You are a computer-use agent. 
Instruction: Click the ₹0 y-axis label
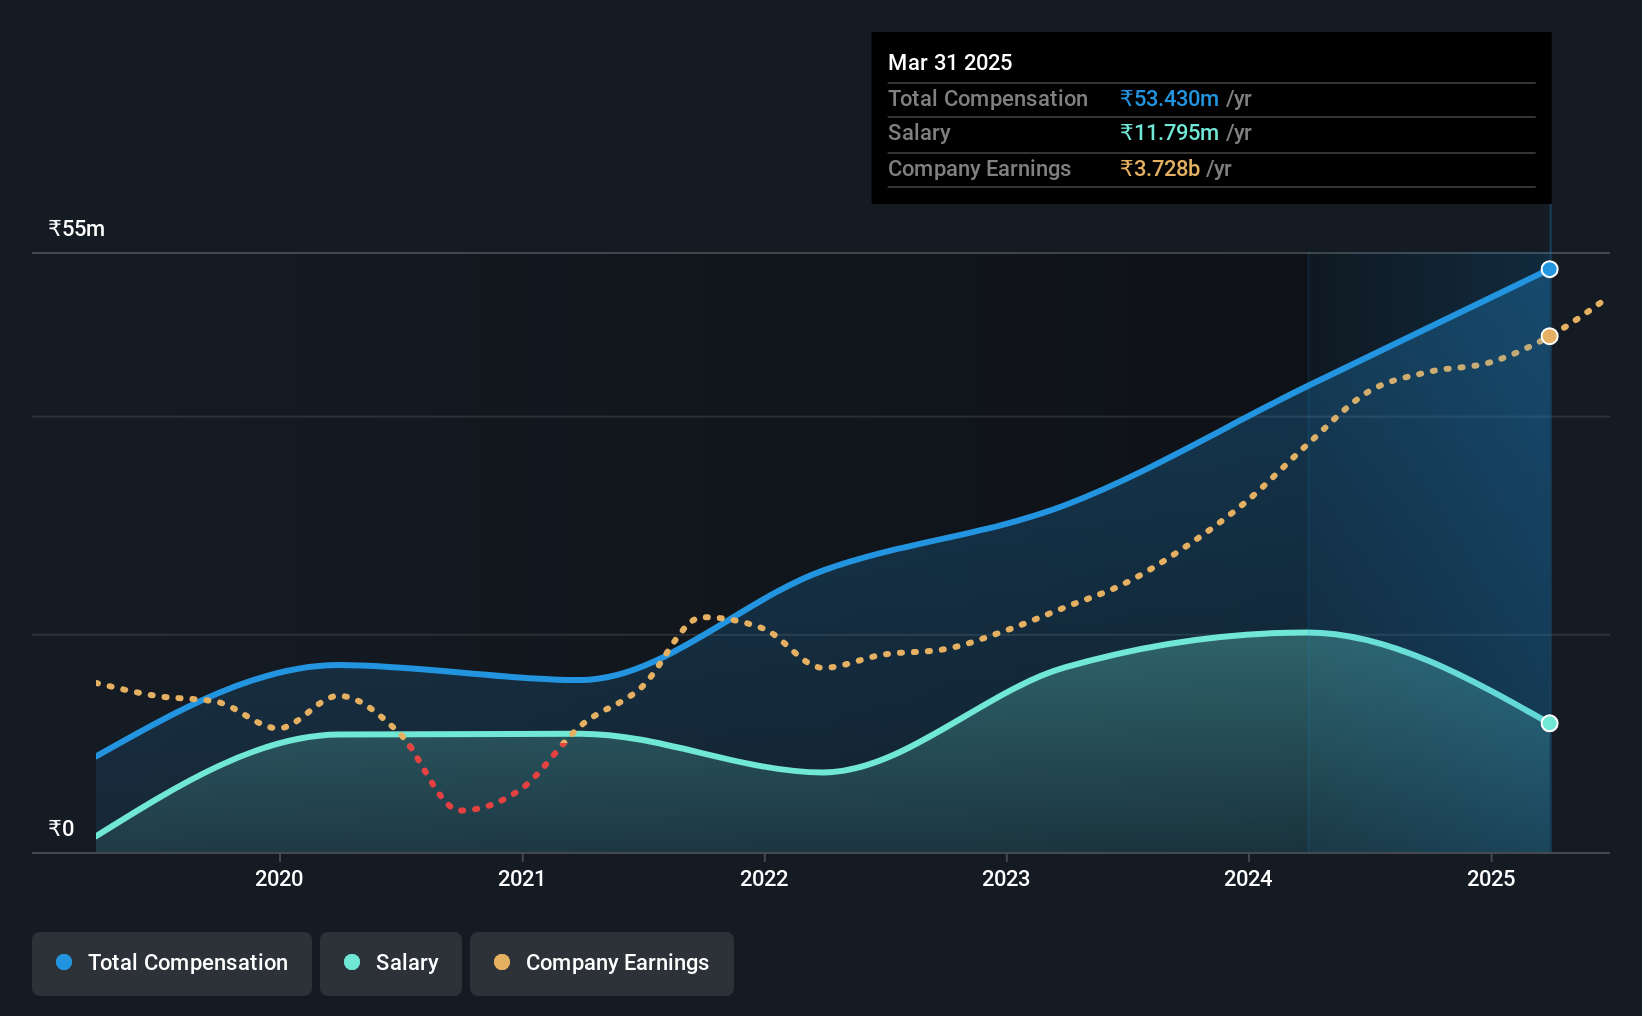[62, 828]
